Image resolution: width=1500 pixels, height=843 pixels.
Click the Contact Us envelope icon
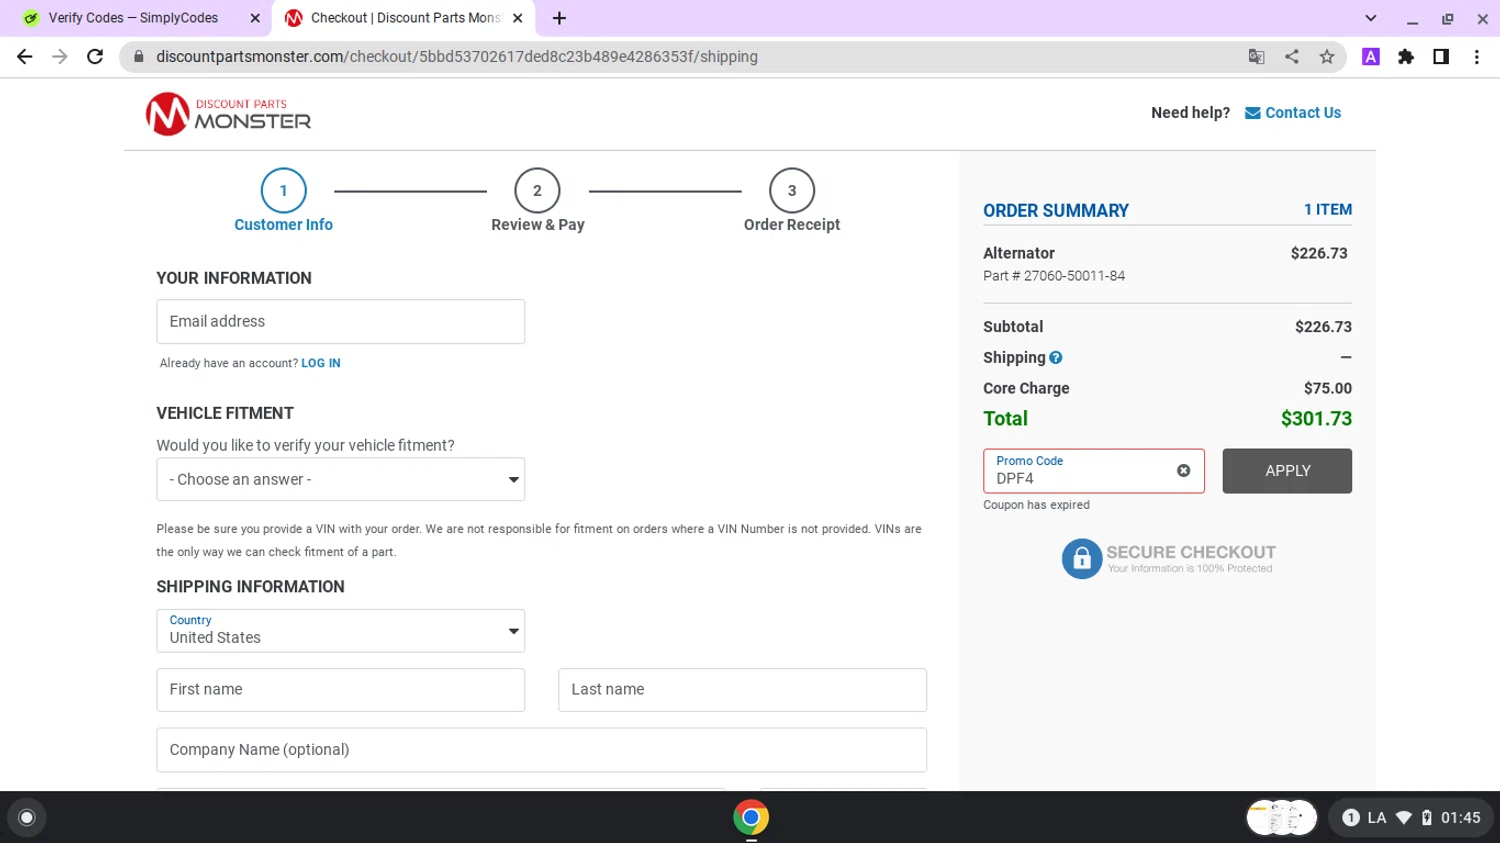[x=1252, y=113]
